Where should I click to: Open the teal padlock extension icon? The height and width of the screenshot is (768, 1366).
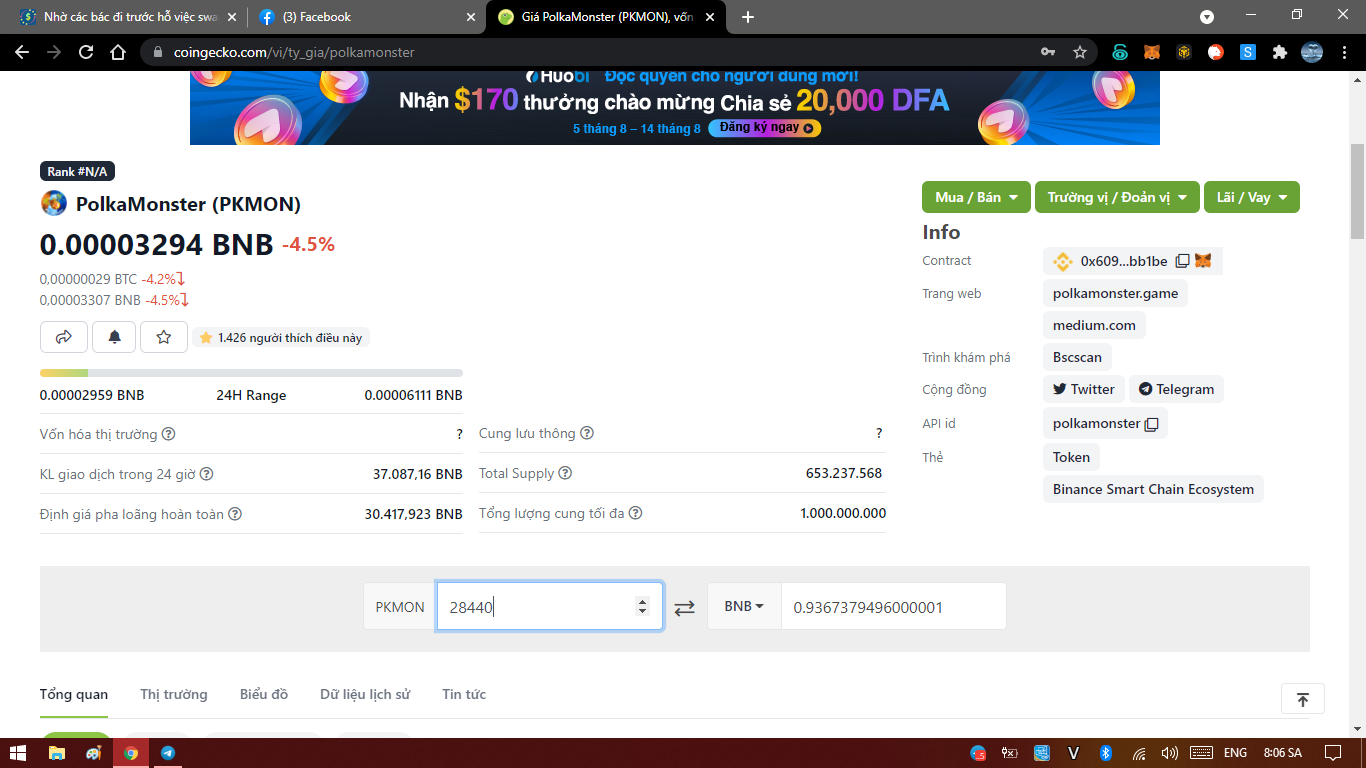[x=1120, y=52]
